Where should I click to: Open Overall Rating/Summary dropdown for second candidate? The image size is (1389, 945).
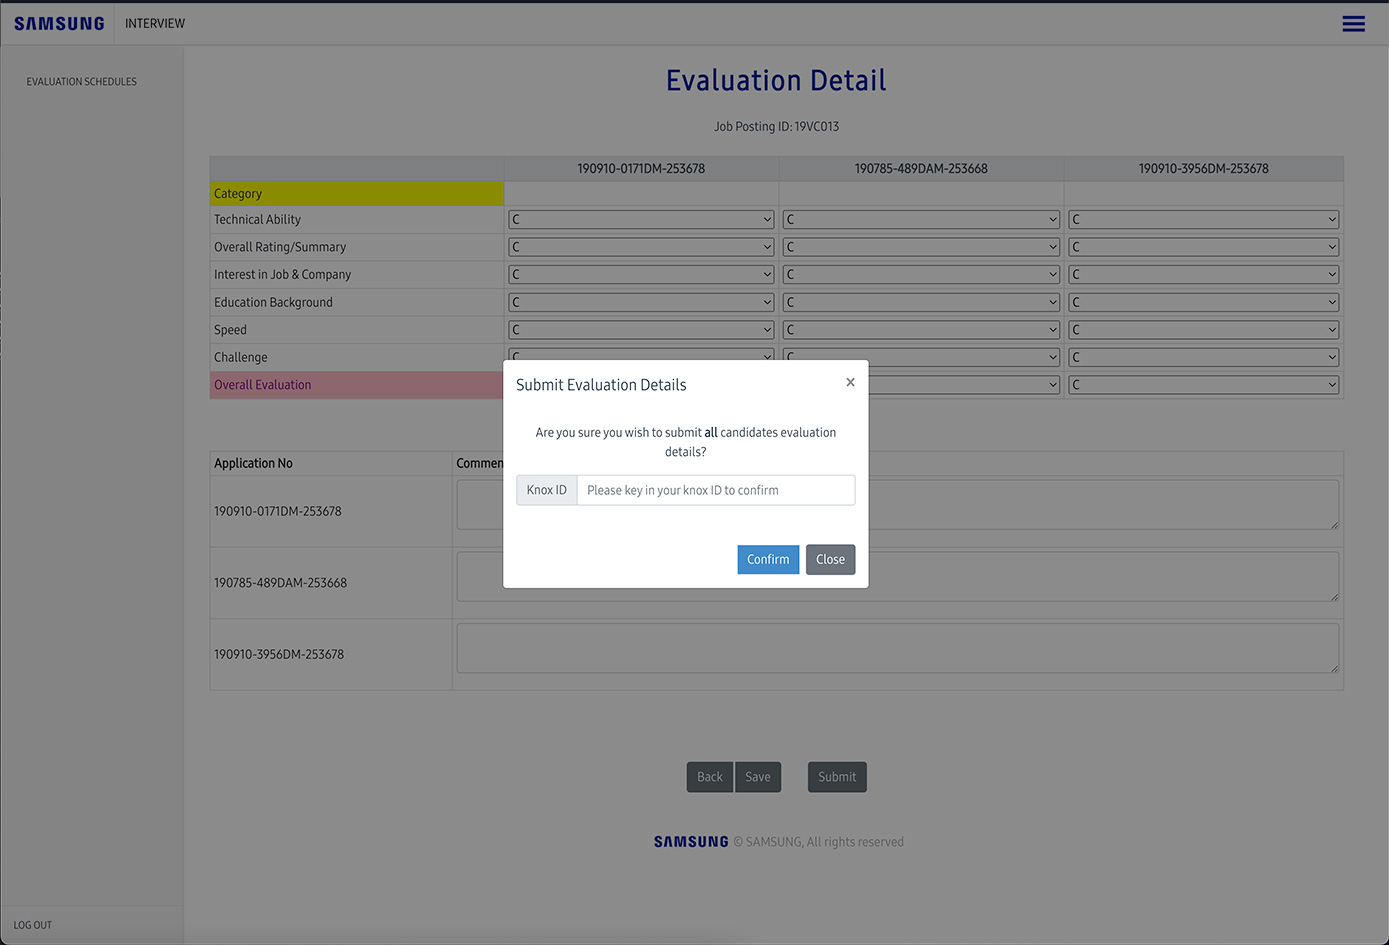tap(920, 247)
